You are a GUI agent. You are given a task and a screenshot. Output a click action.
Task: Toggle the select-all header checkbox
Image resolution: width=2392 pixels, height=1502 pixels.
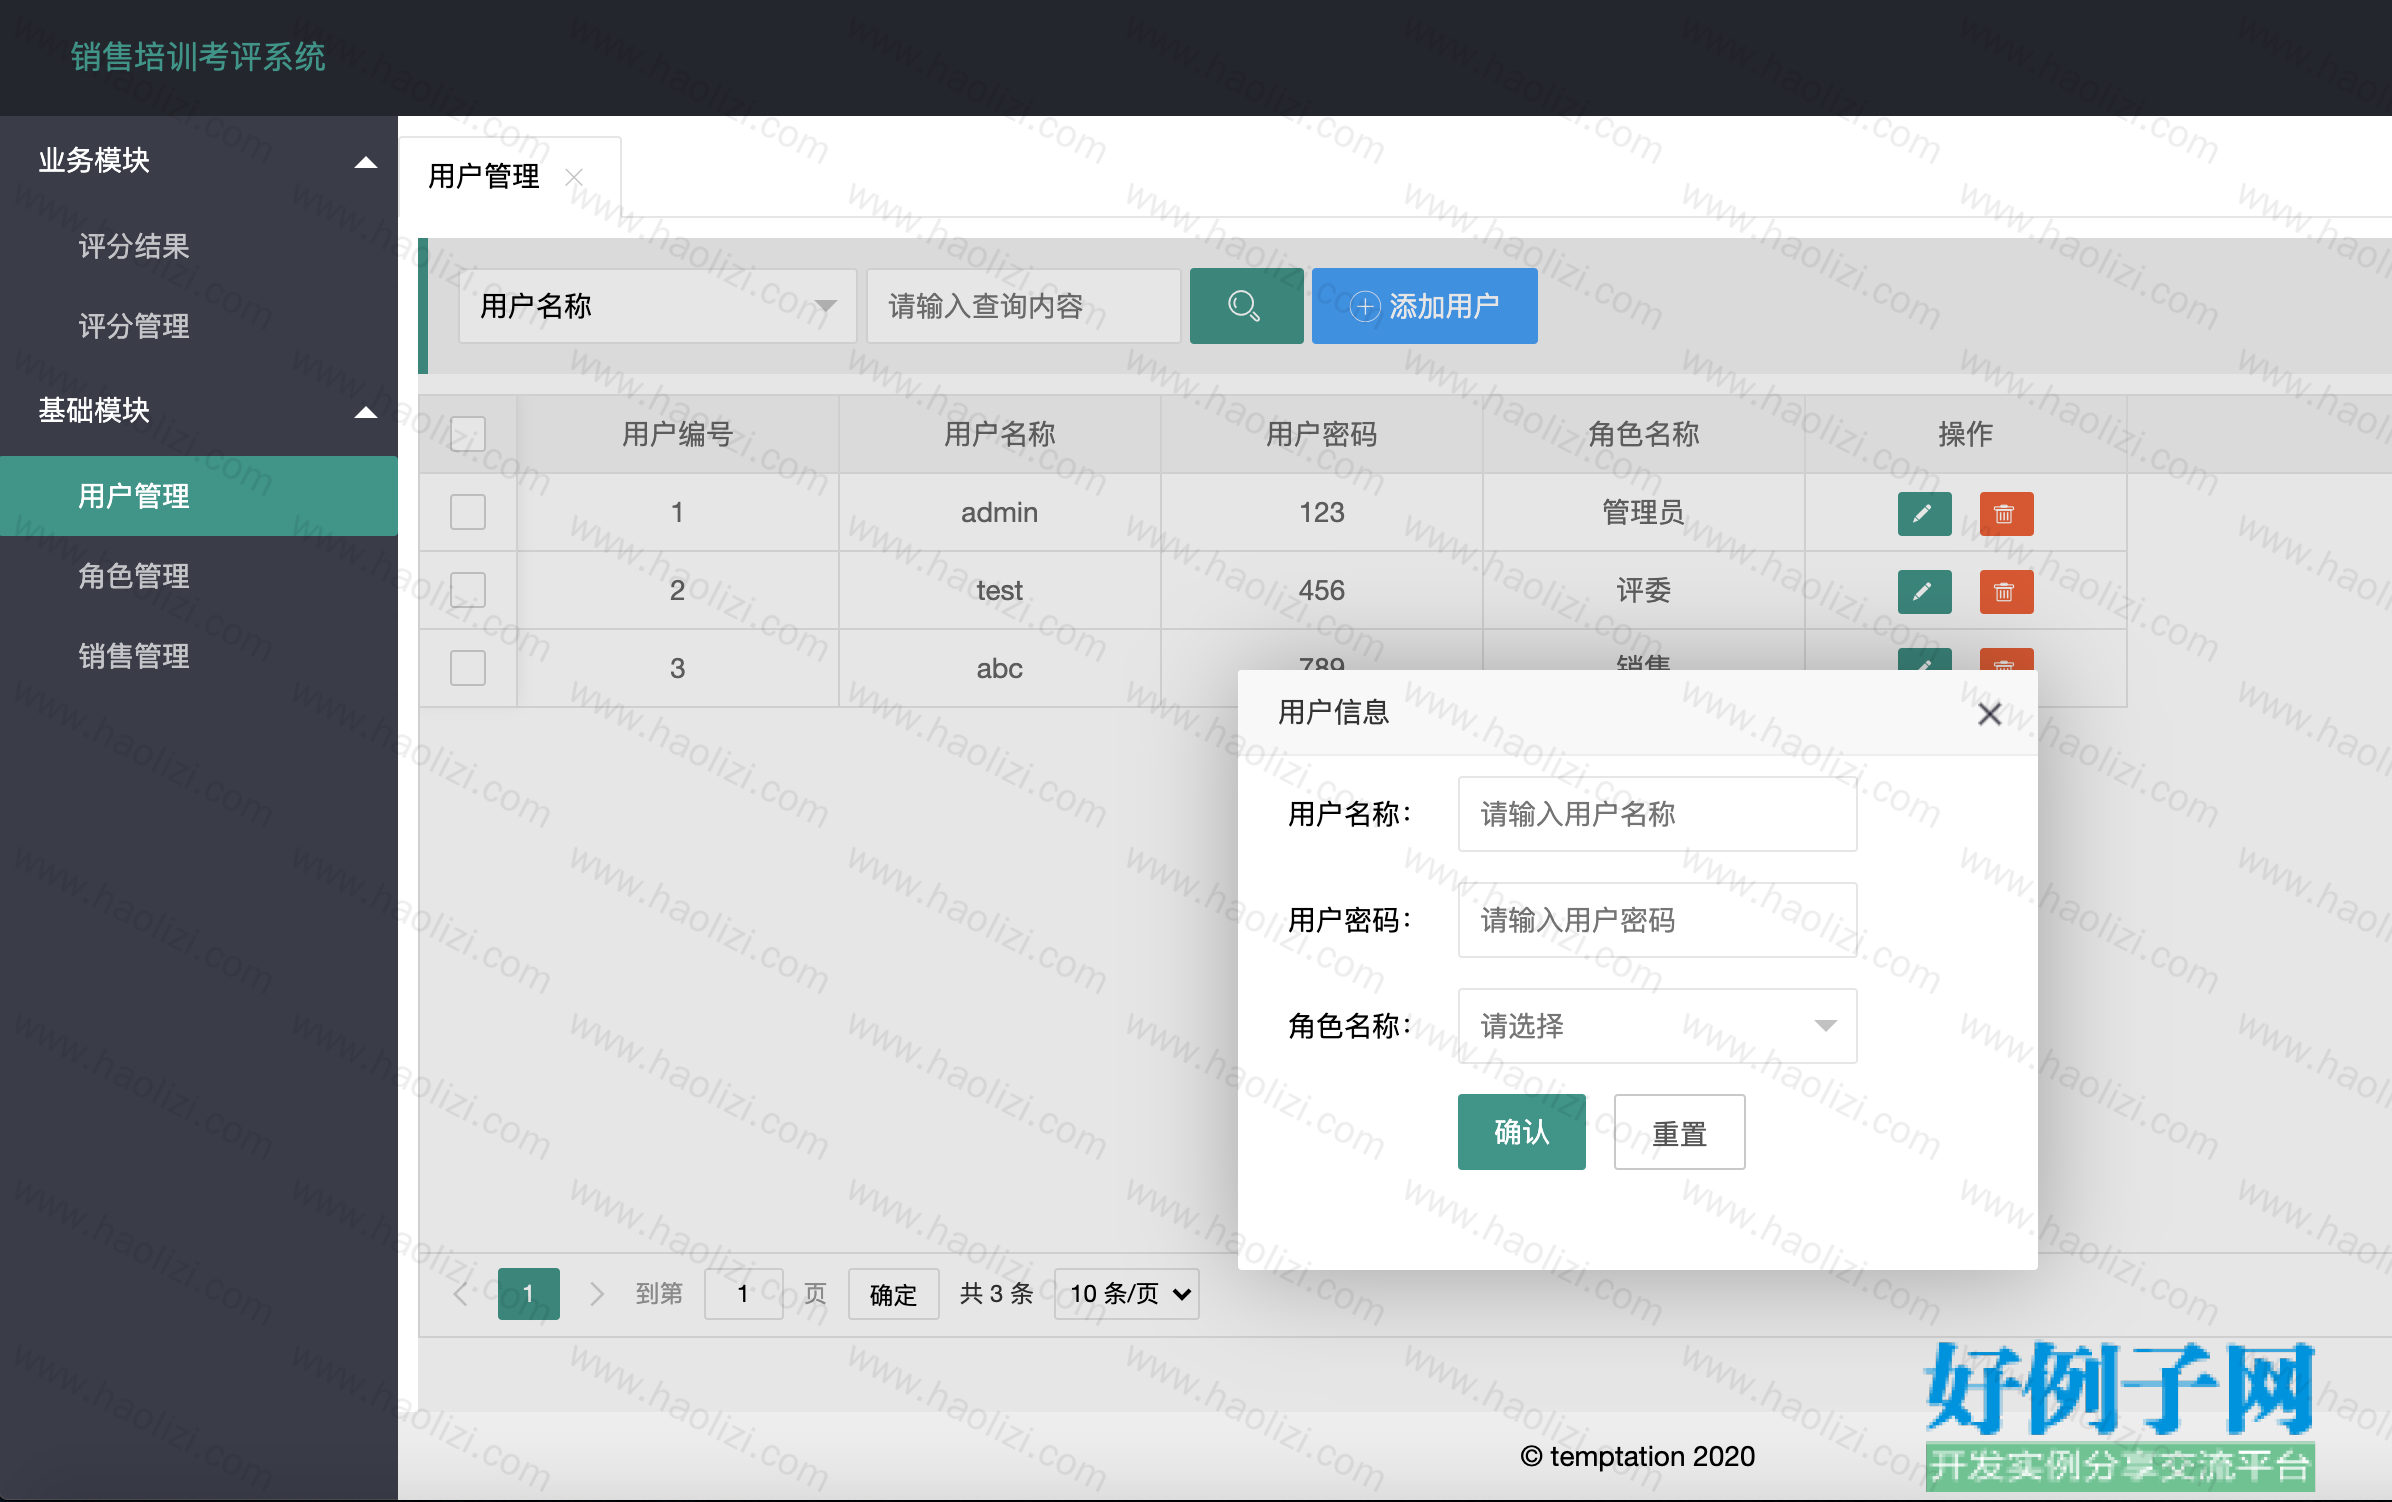click(x=468, y=434)
